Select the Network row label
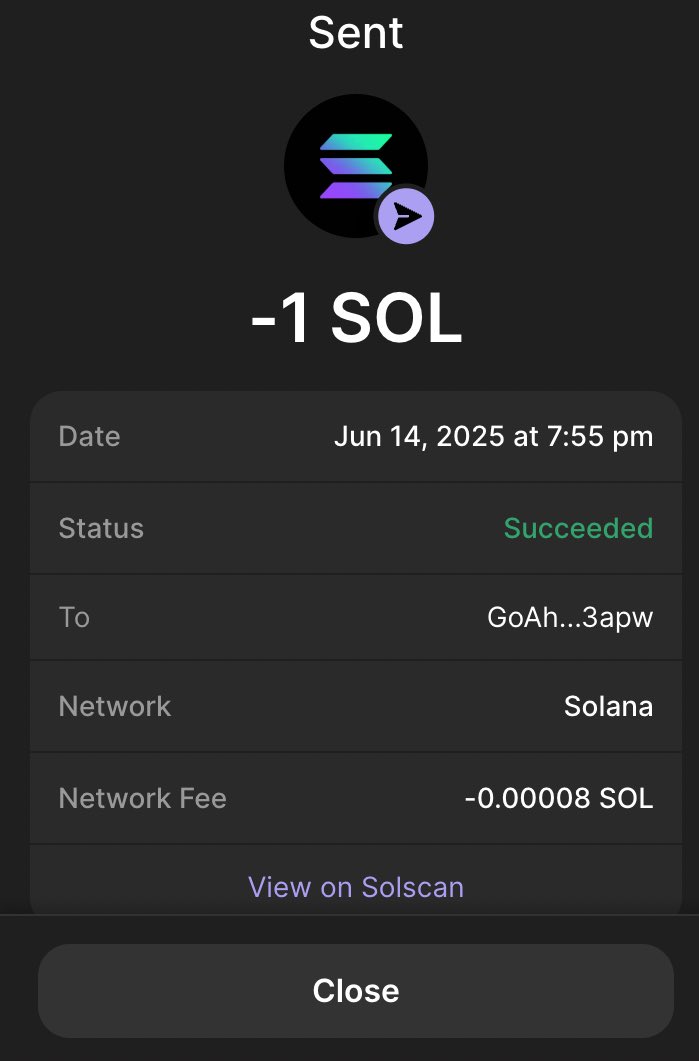Viewport: 699px width, 1061px height. [x=115, y=706]
